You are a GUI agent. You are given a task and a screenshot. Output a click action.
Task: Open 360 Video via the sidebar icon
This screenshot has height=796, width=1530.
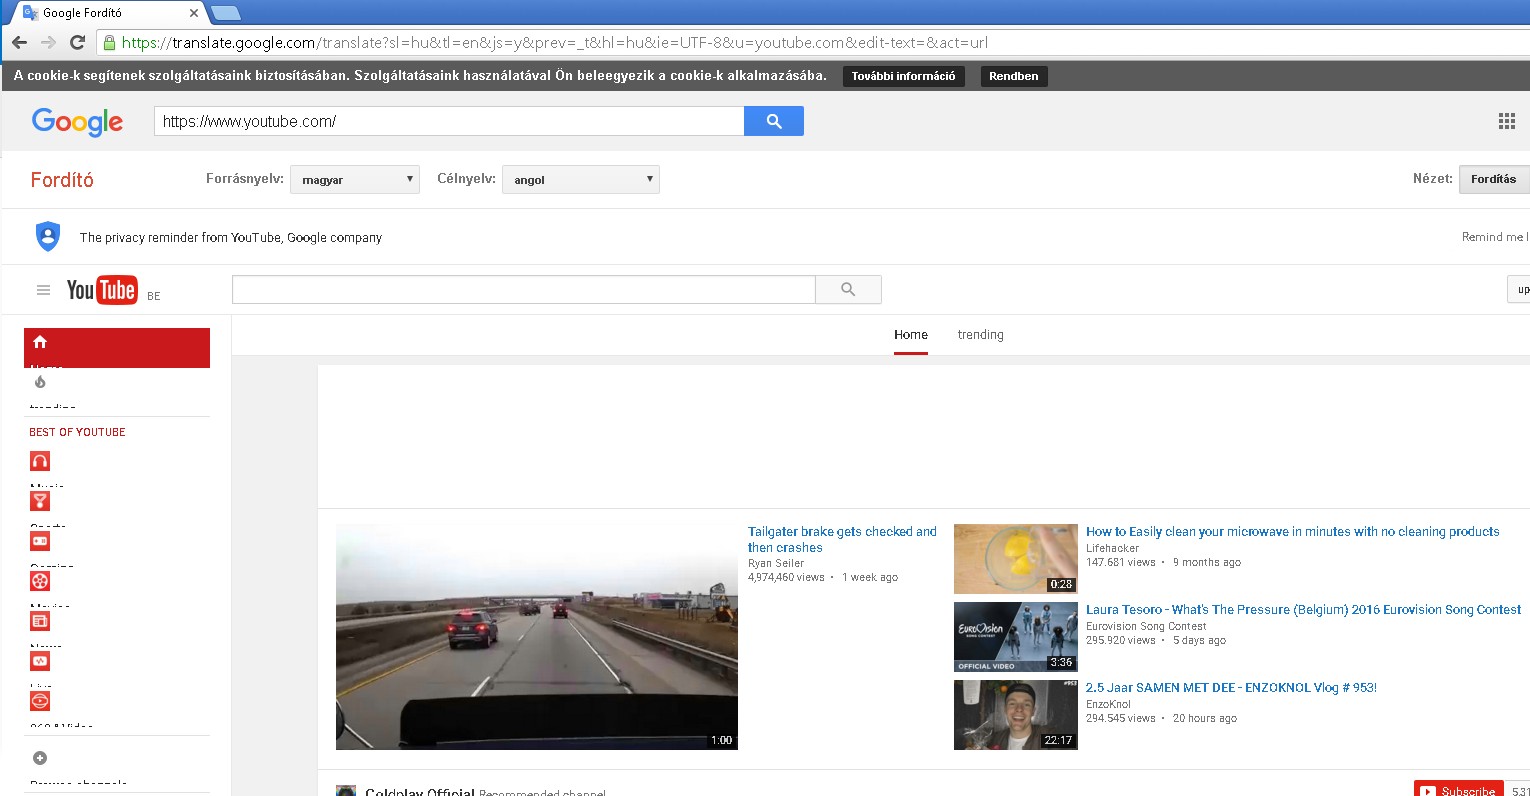point(40,701)
